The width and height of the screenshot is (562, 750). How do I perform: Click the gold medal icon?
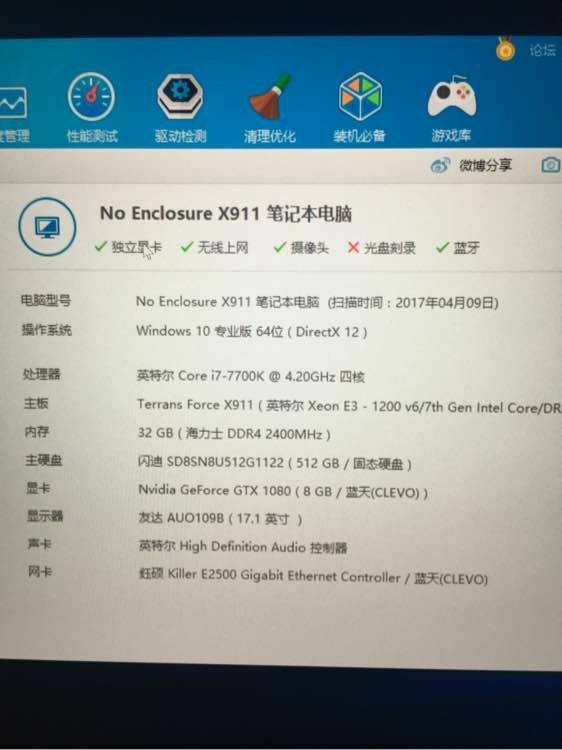click(505, 48)
